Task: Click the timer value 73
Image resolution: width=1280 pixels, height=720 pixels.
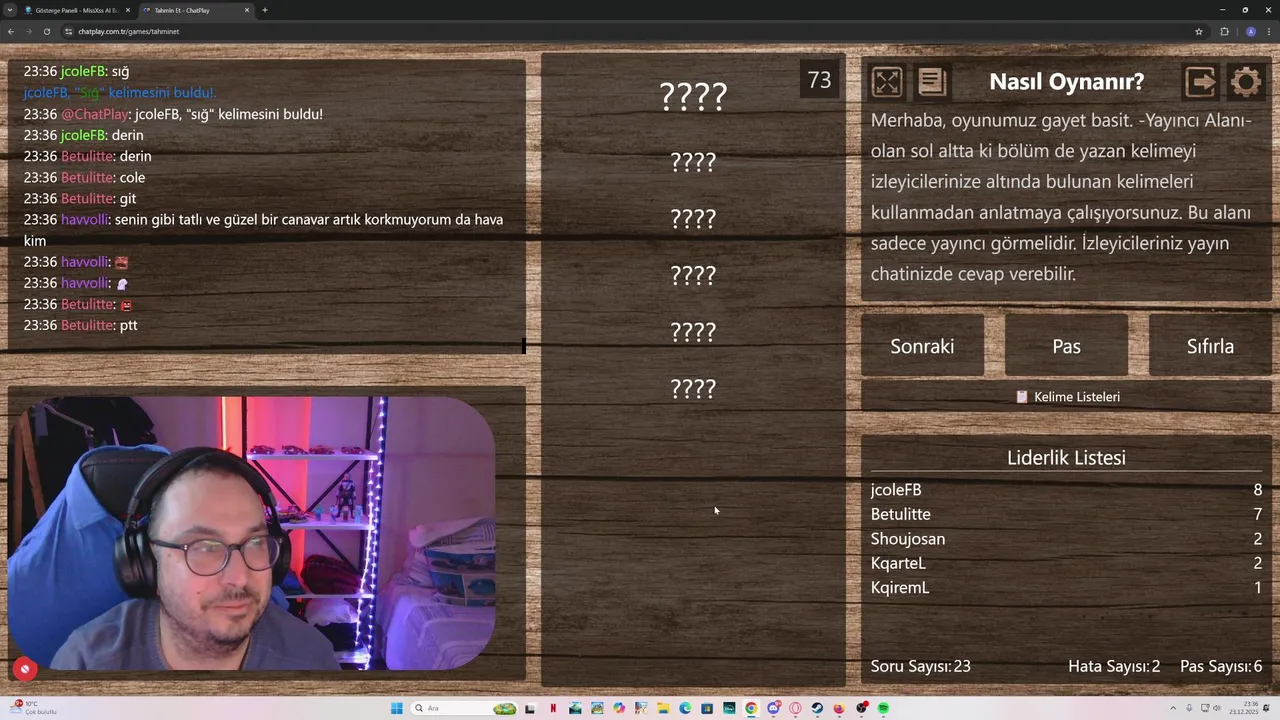Action: click(819, 80)
